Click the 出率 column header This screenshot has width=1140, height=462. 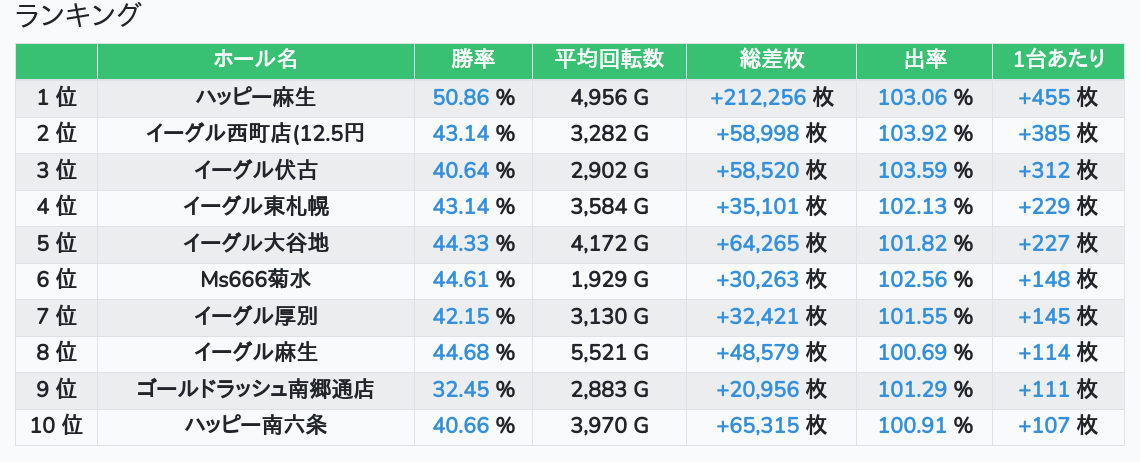[x=924, y=60]
